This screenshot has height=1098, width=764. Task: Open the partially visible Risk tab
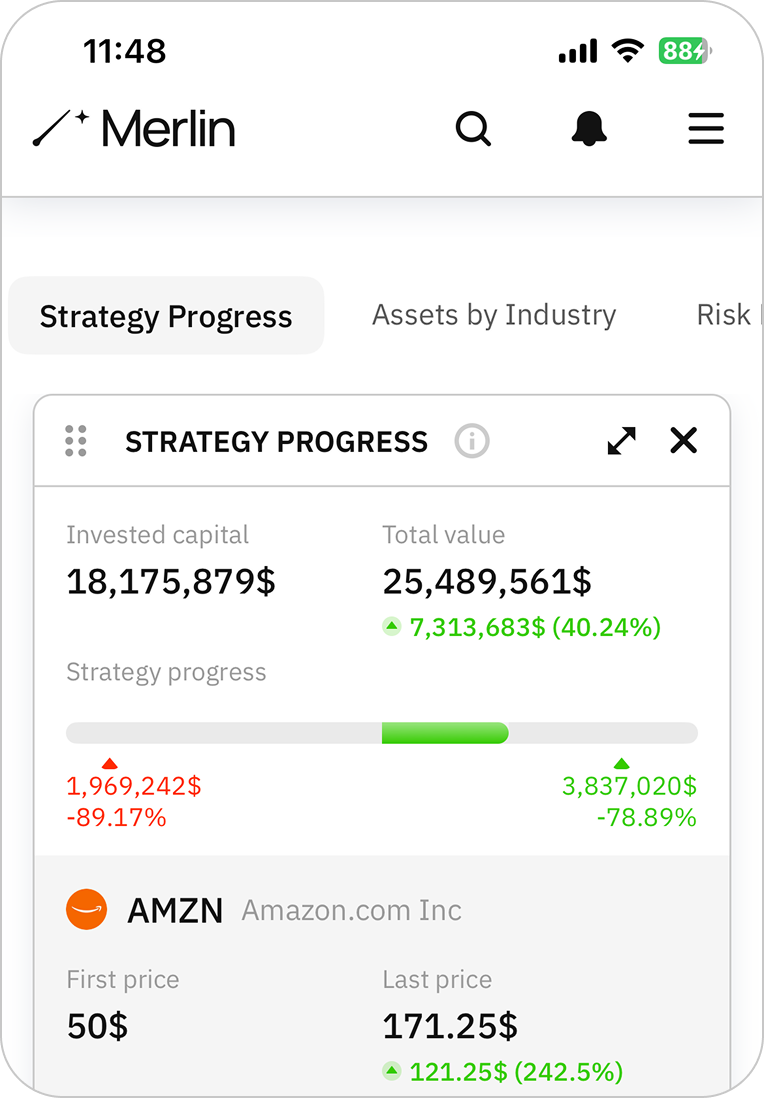(724, 315)
